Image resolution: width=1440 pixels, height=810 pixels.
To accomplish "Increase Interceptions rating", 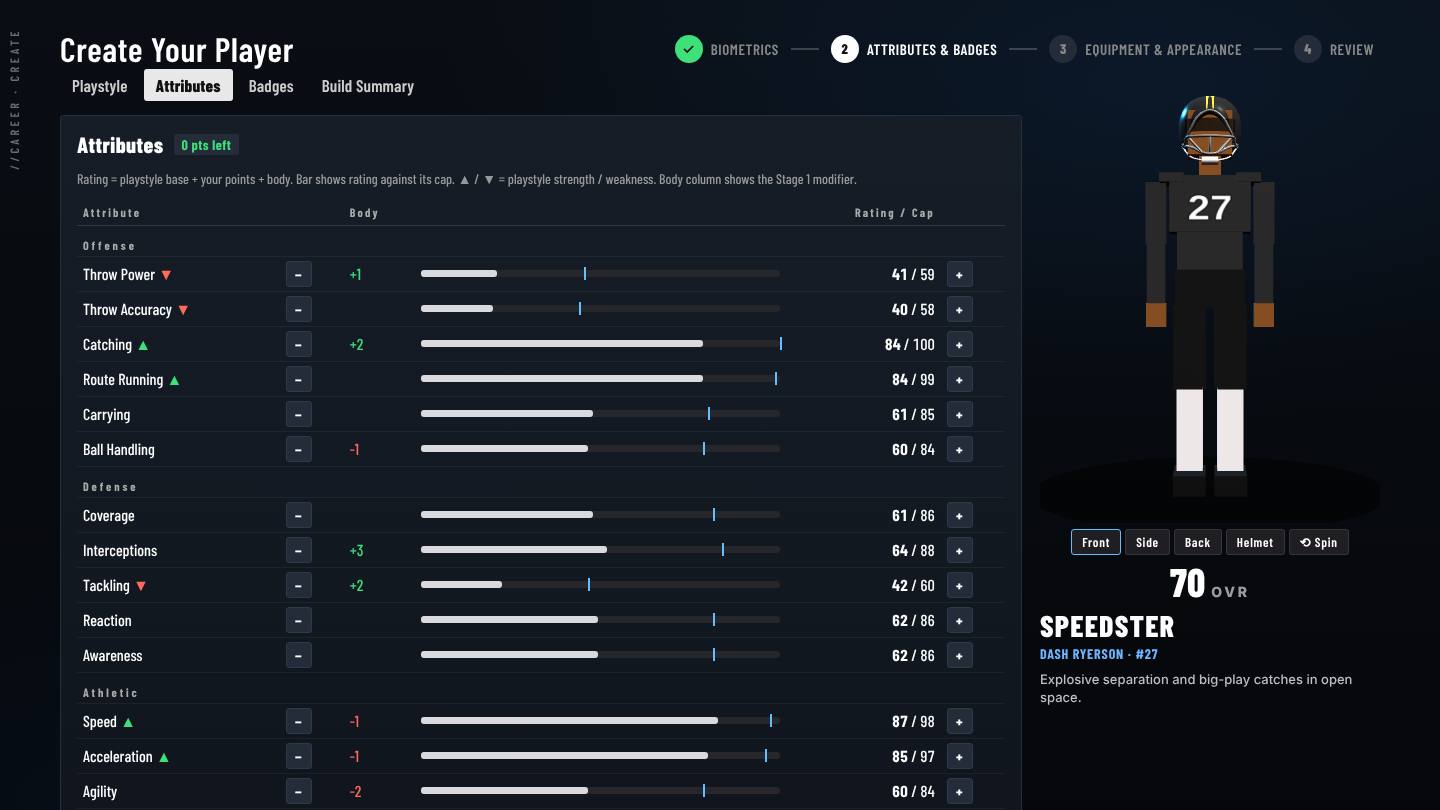I will [959, 550].
